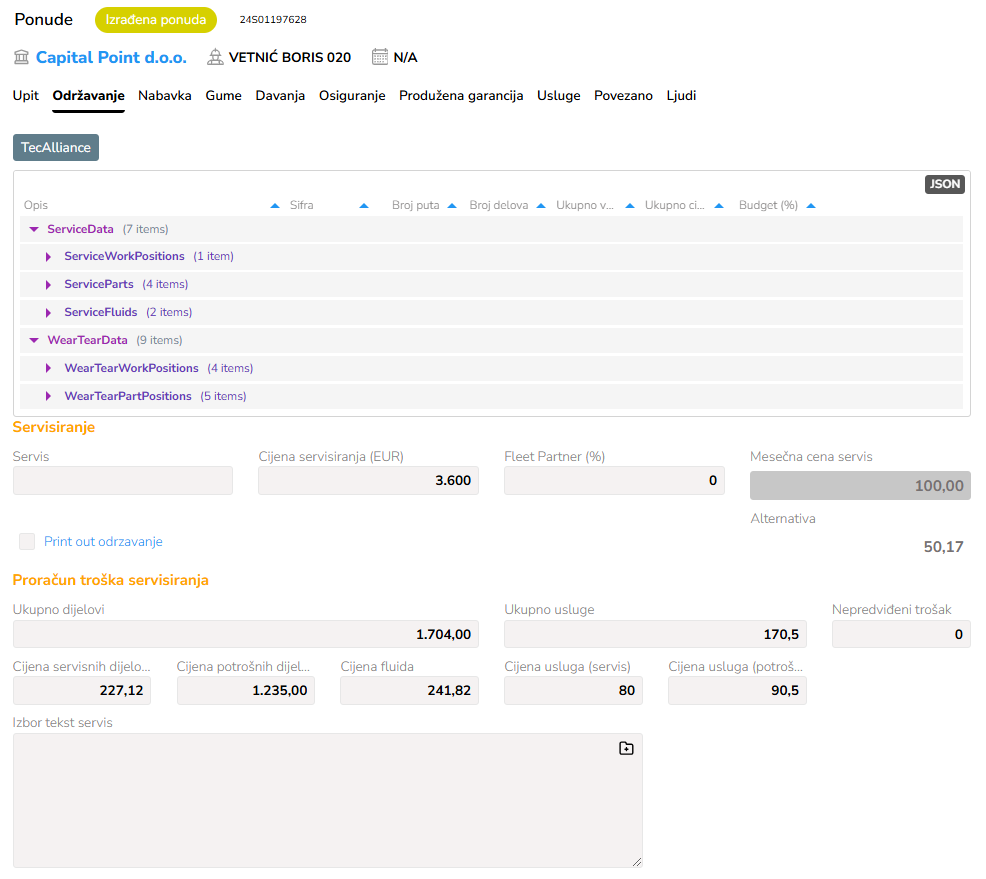
Task: Click the calendar icon beside N/A
Action: point(380,57)
